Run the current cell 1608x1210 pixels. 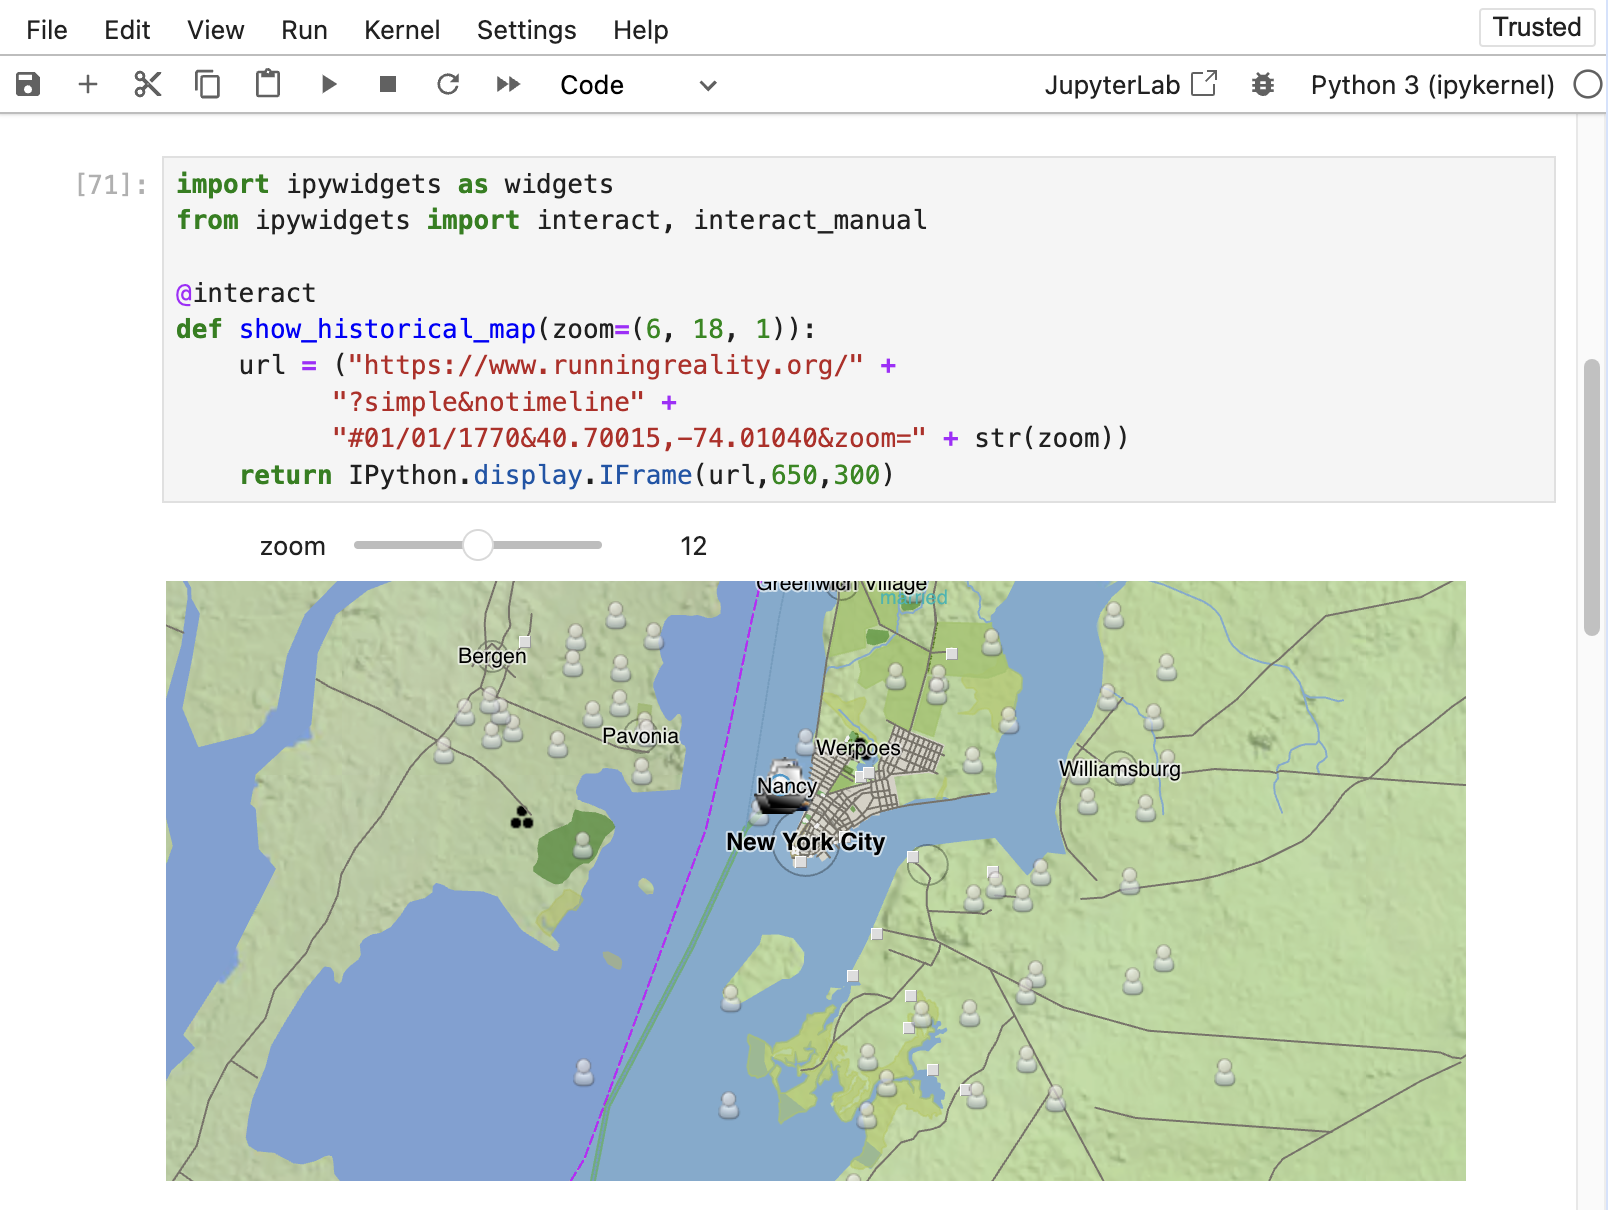tap(328, 84)
